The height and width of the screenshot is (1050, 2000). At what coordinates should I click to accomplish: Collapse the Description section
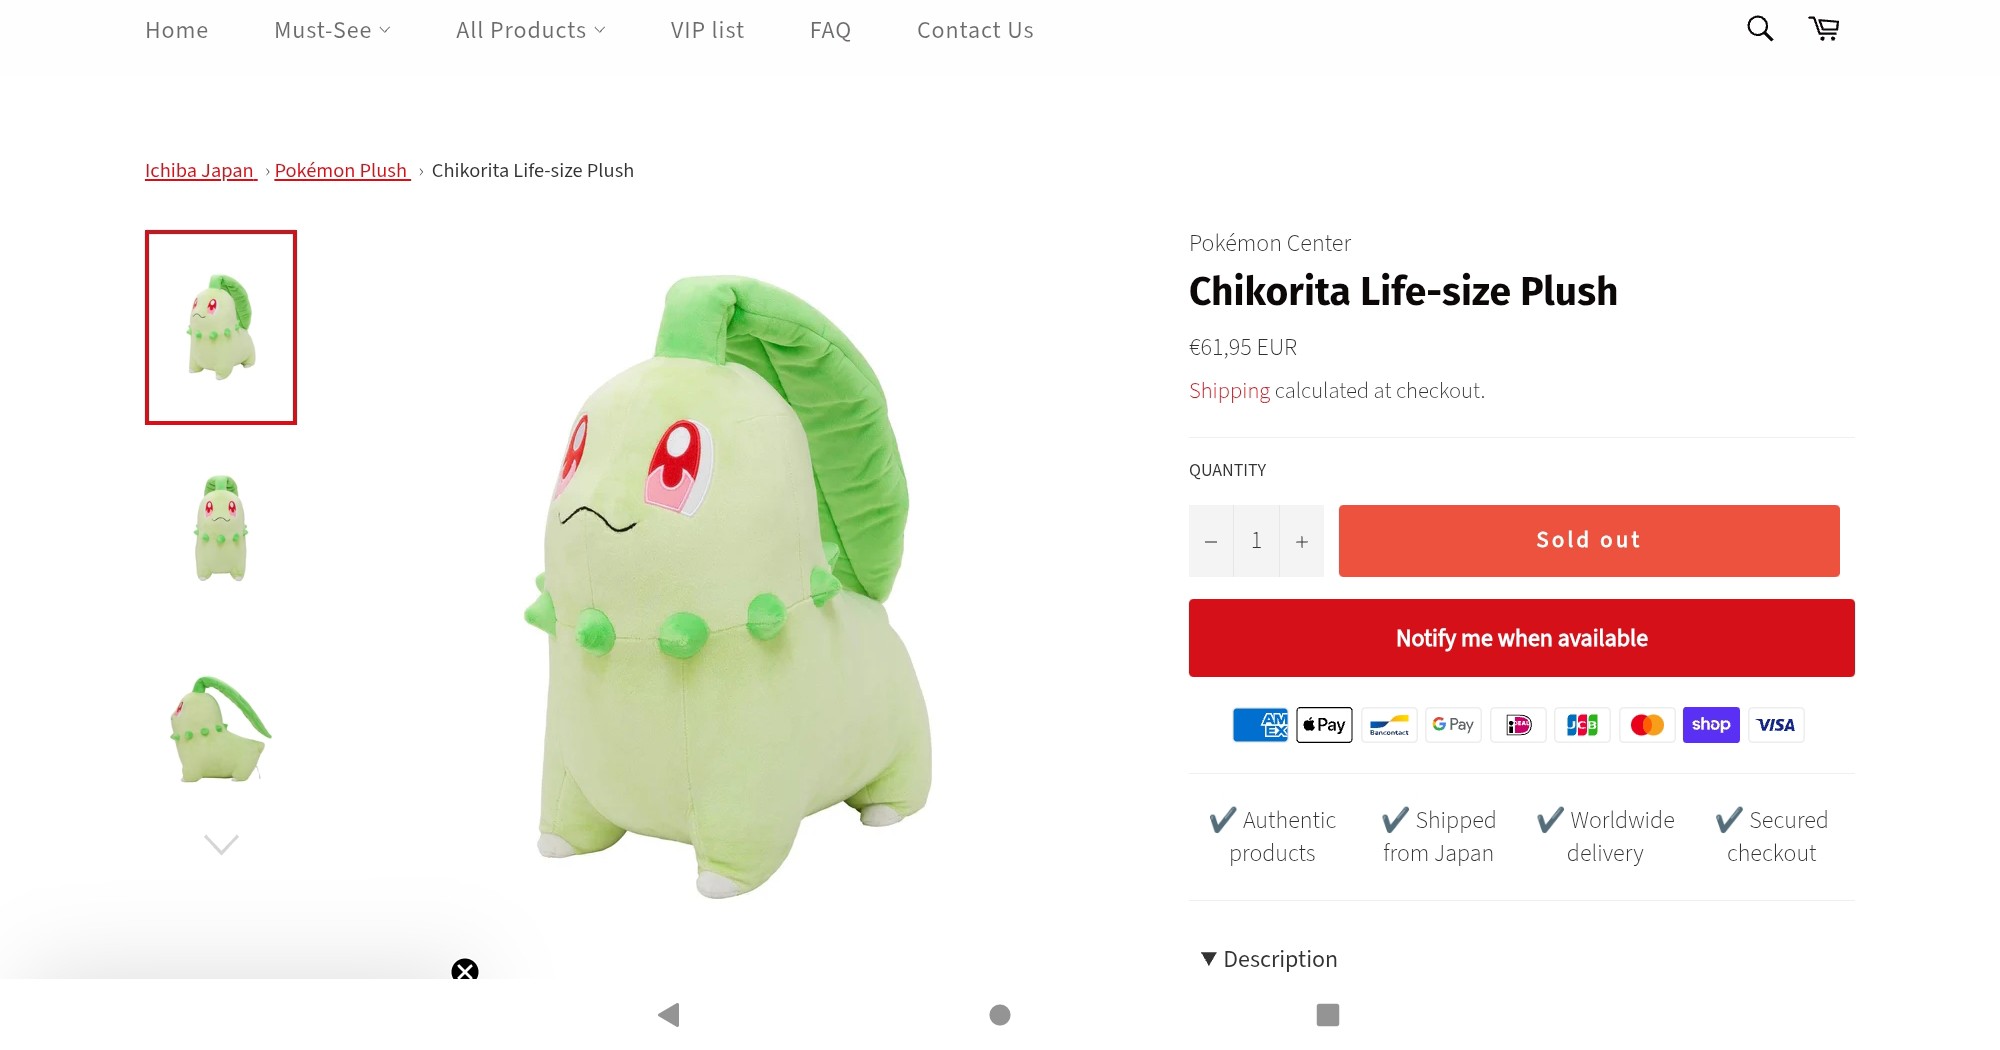click(1269, 959)
